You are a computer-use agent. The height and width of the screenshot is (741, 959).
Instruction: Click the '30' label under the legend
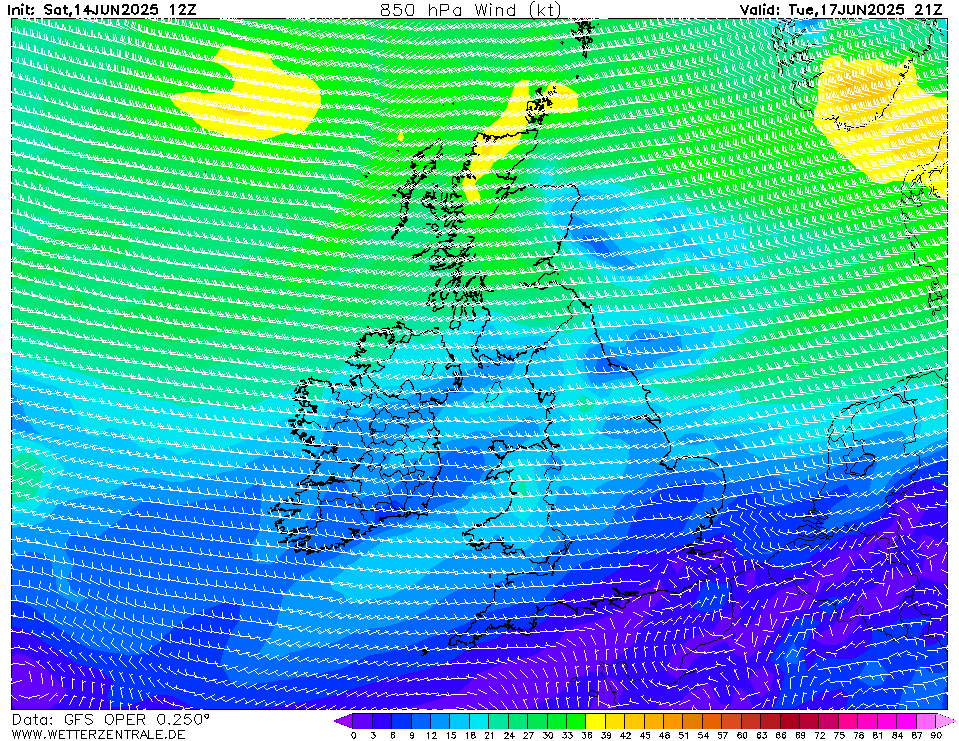click(548, 735)
